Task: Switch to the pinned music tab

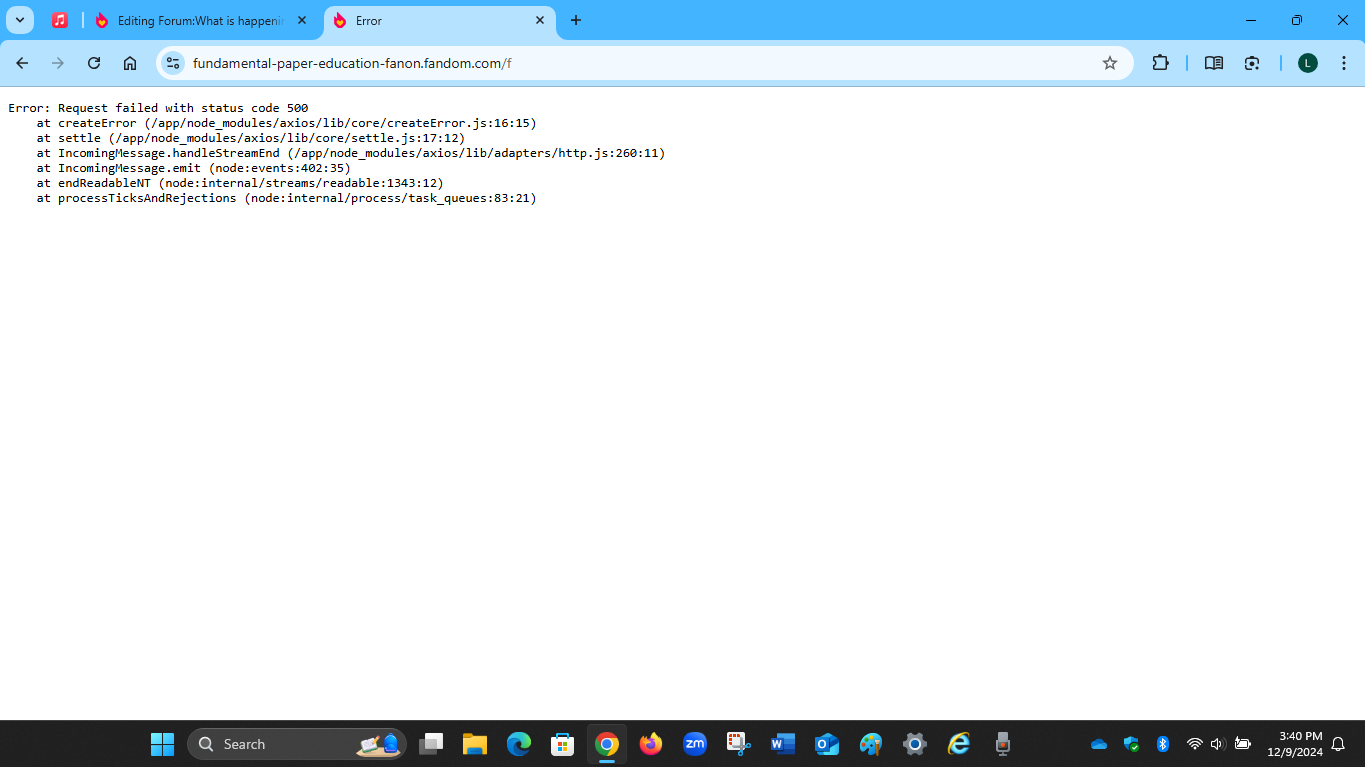Action: click(60, 20)
